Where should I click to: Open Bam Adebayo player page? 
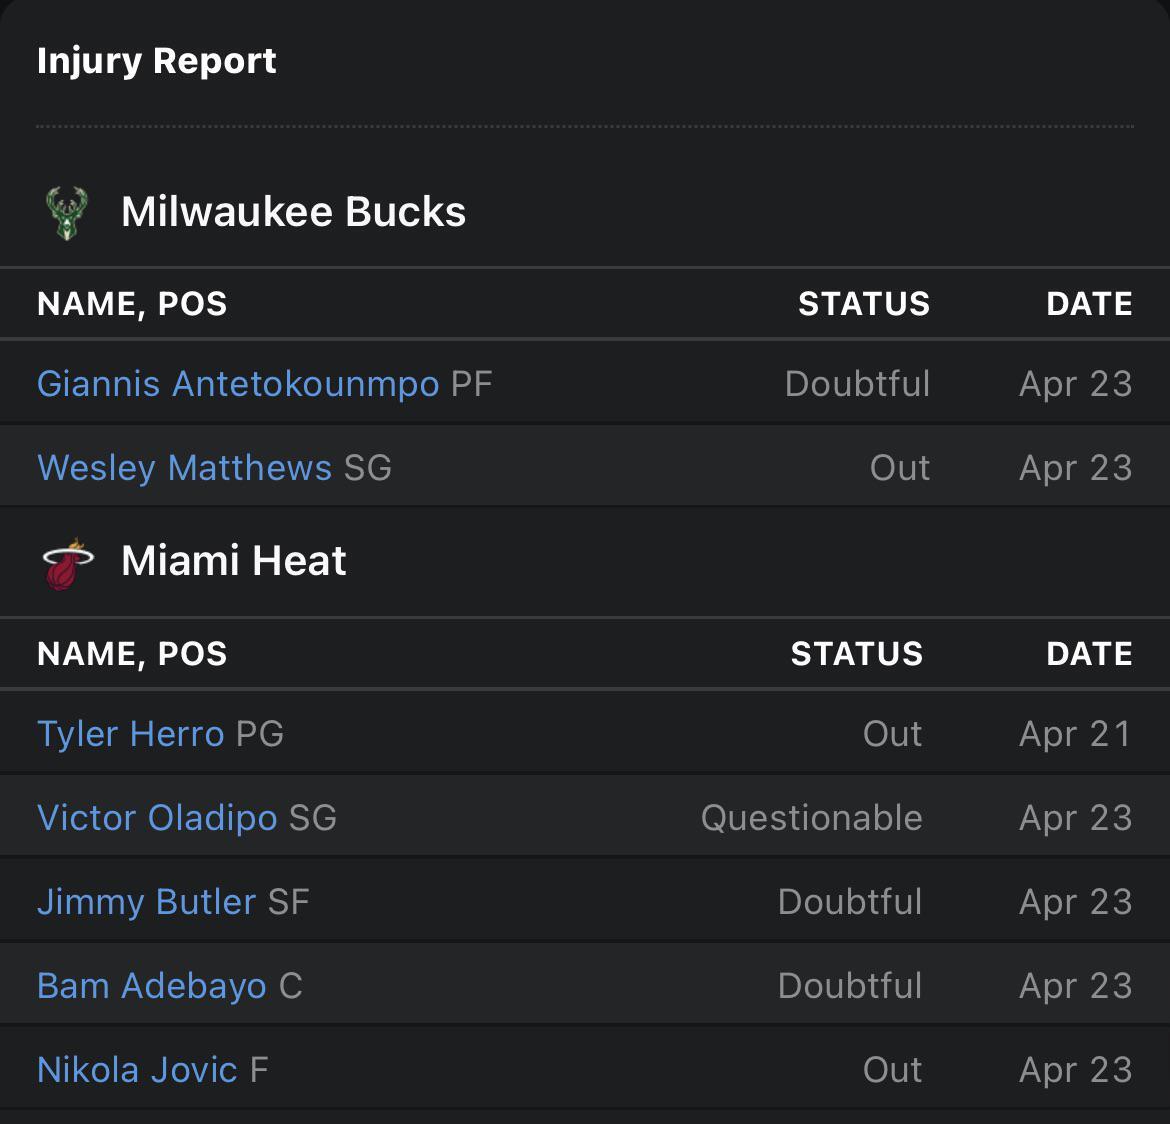point(152,986)
